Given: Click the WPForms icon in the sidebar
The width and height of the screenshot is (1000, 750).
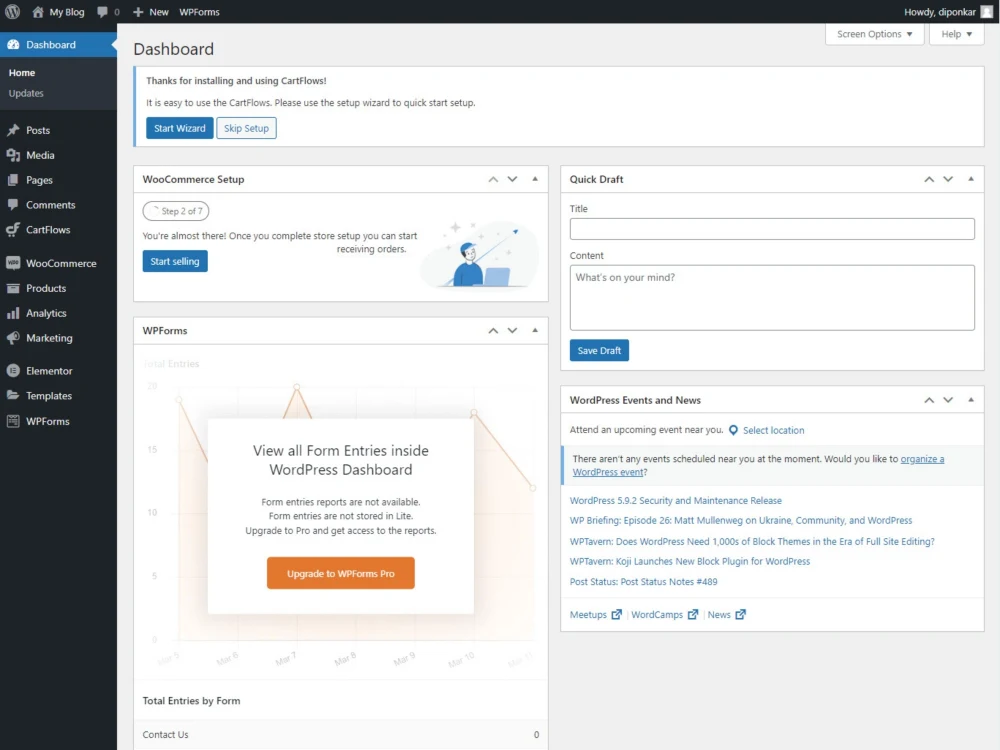Looking at the screenshot, I should click(13, 421).
